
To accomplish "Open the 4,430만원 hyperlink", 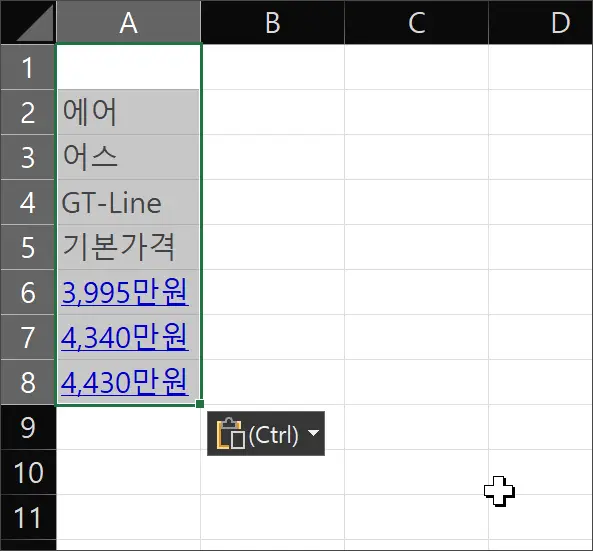I will (124, 382).
